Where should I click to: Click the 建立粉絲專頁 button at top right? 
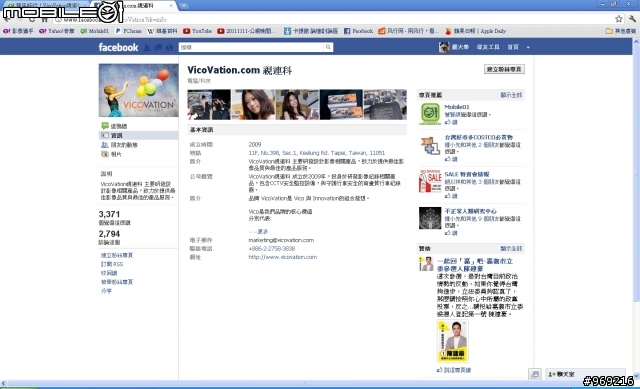(504, 69)
